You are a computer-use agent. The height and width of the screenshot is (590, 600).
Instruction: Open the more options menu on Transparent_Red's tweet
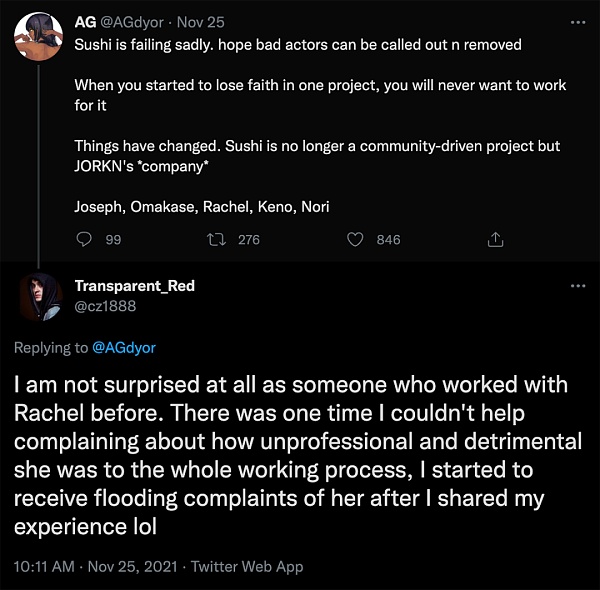pos(577,286)
